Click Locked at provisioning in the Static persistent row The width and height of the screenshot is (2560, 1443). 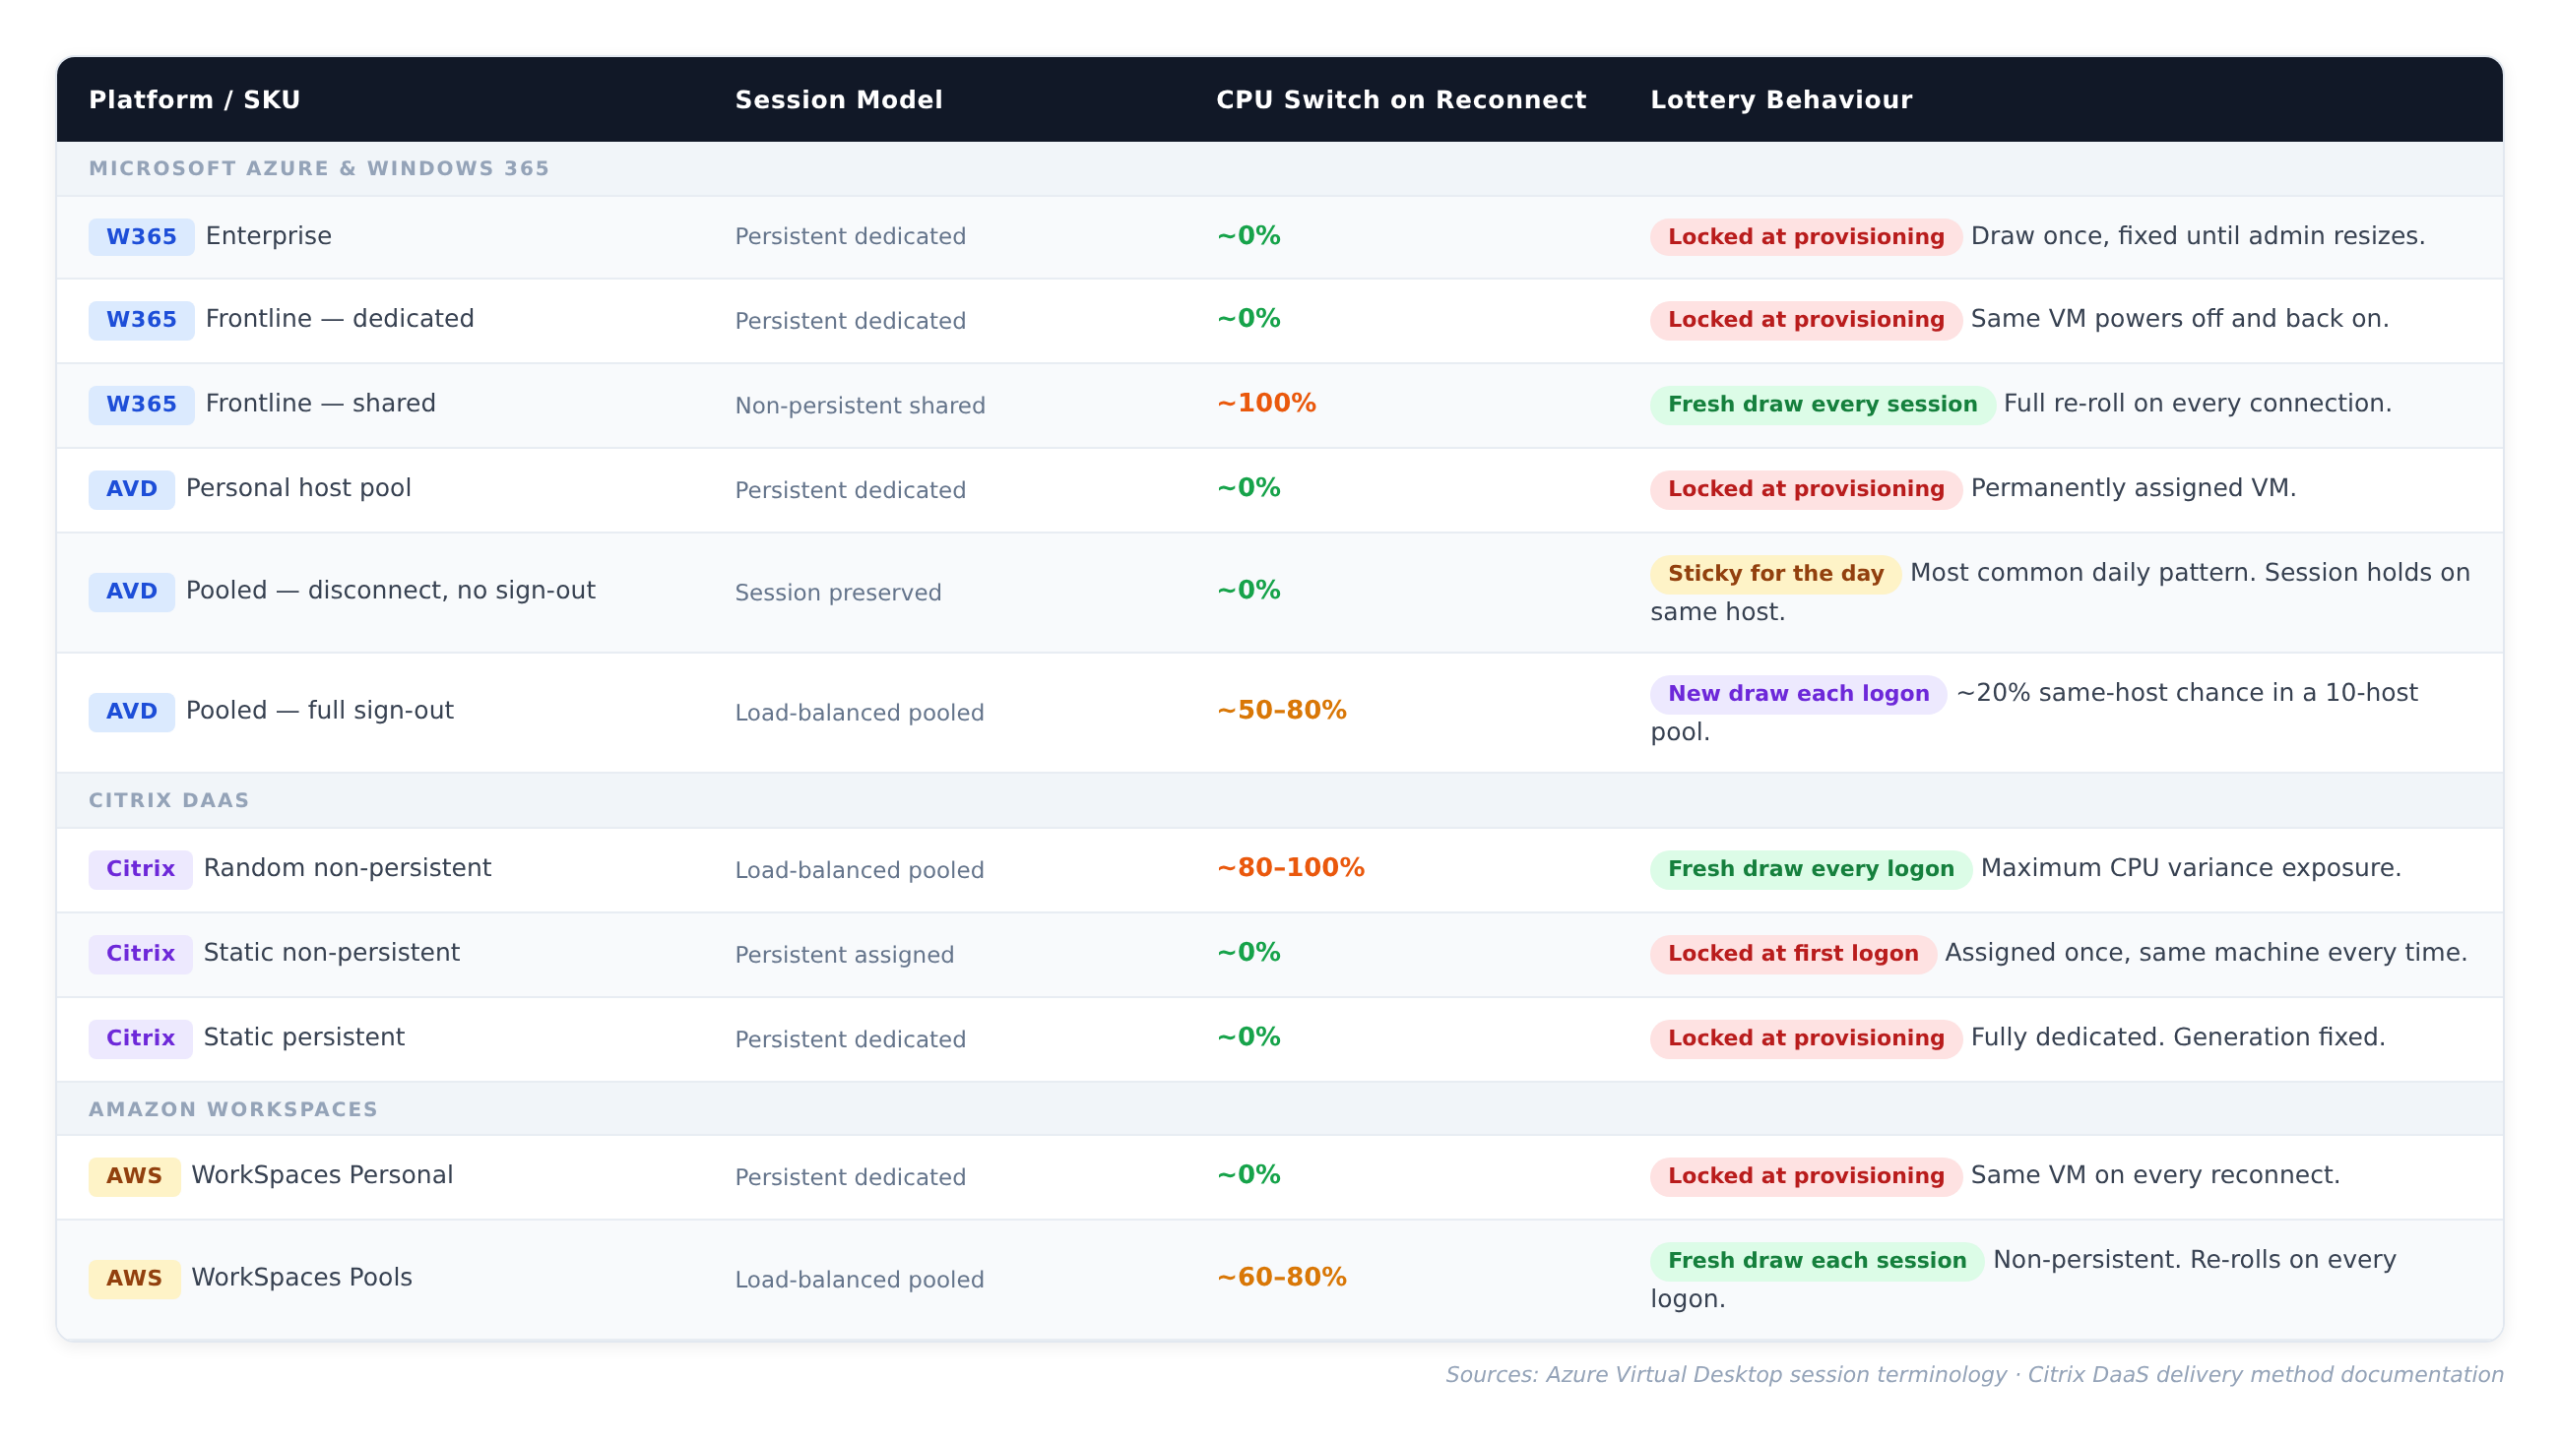1805,1038
